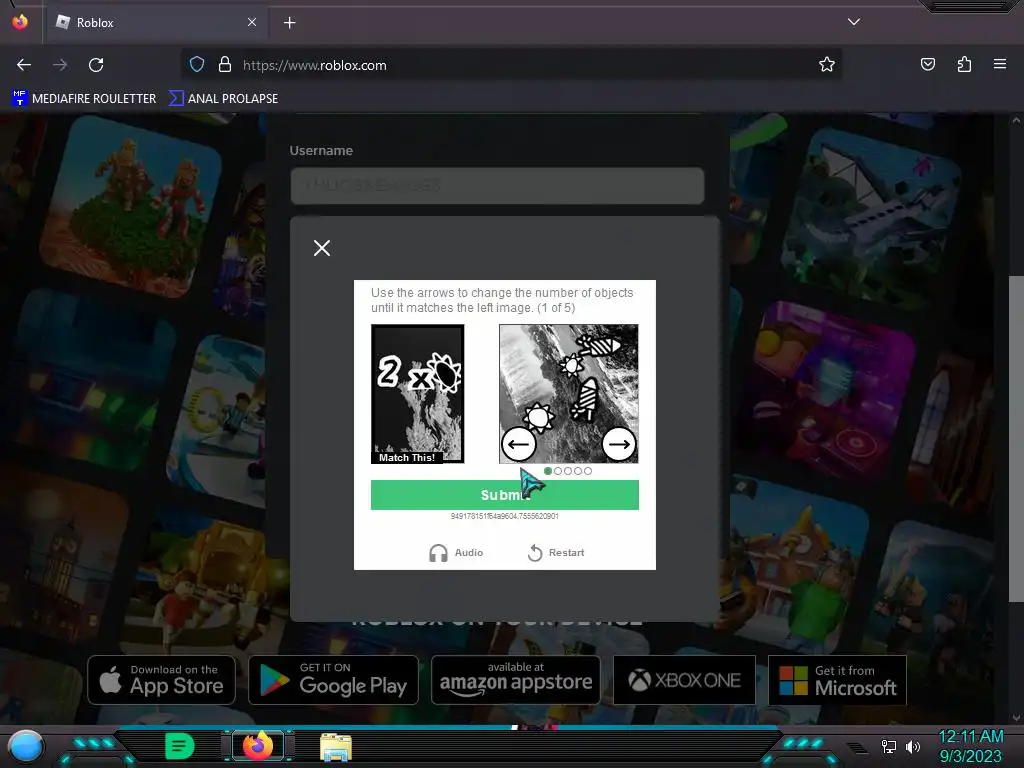Screen dimensions: 1024x768
Task: Open Download on the App Store badge
Action: coord(161,680)
